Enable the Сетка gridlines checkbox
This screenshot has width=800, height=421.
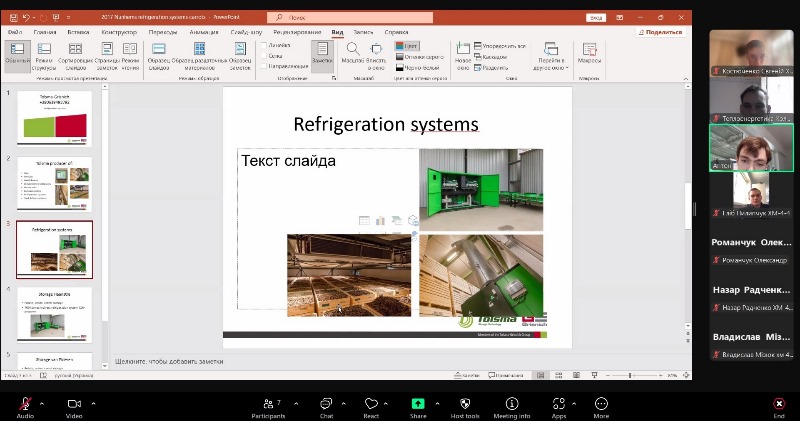click(264, 56)
